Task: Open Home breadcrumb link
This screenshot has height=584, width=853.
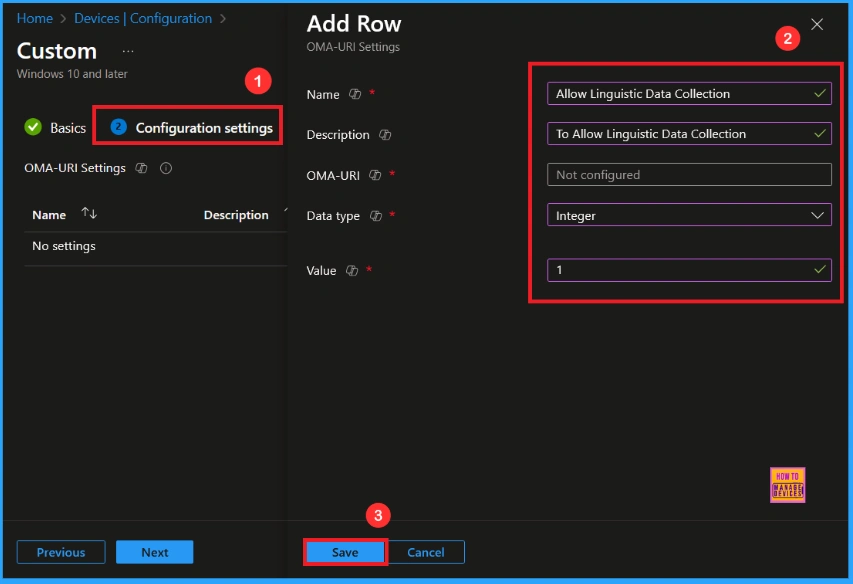Action: pos(34,18)
